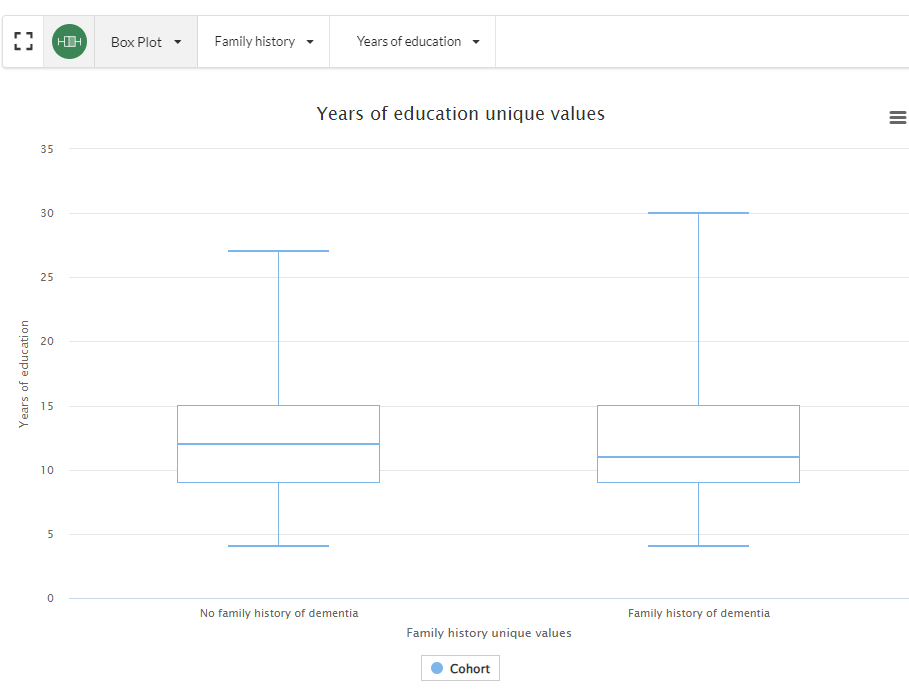Click the 'Family history unique values' axis title
909x699 pixels.
pyautogui.click(x=488, y=633)
